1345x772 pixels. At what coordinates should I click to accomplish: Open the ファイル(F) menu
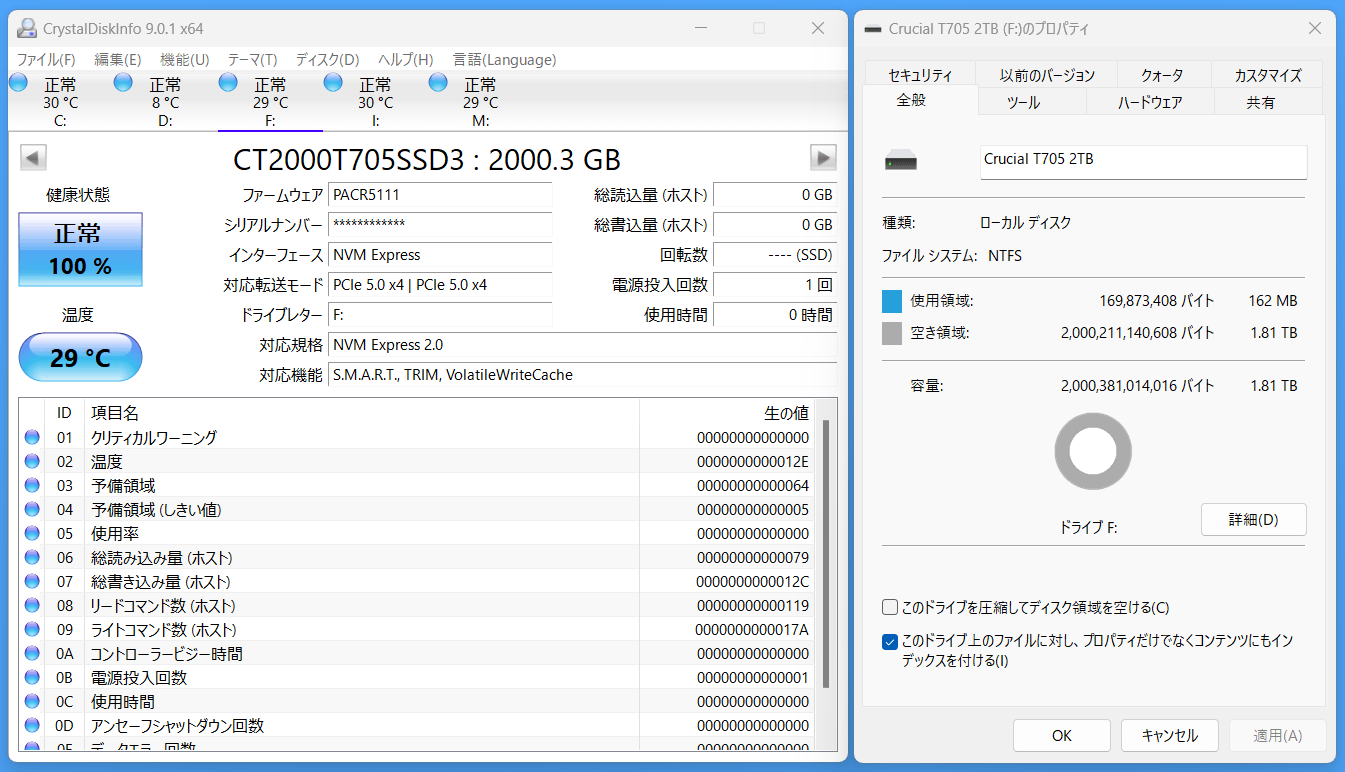[x=46, y=60]
